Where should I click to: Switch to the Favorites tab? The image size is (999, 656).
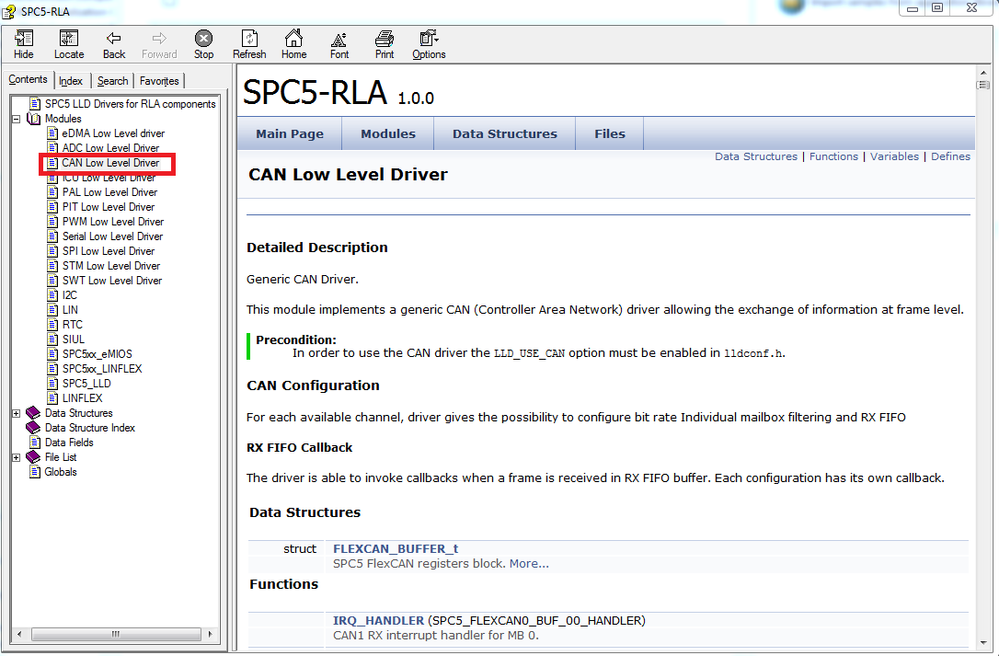159,81
